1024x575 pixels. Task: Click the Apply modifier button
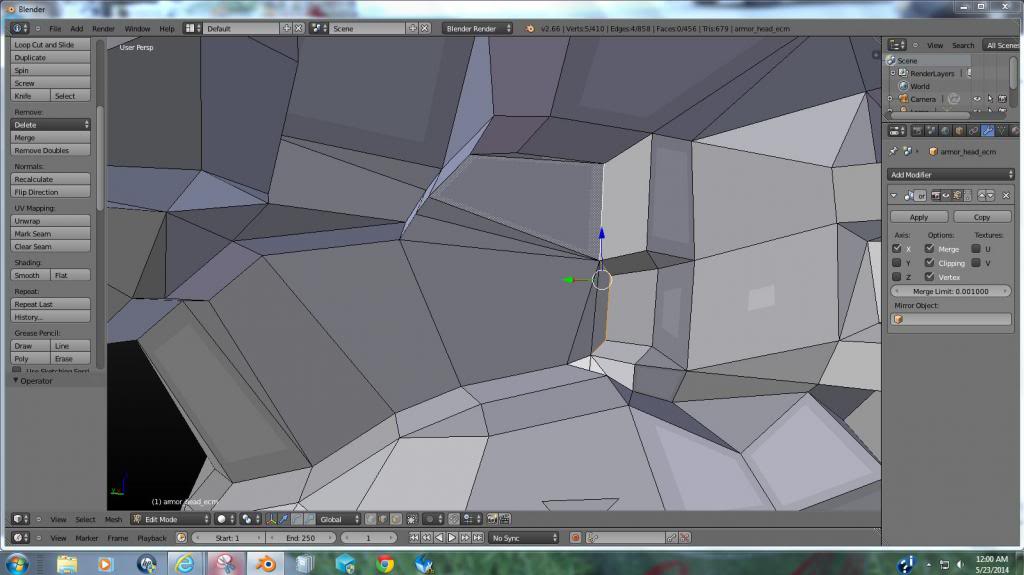(x=918, y=217)
